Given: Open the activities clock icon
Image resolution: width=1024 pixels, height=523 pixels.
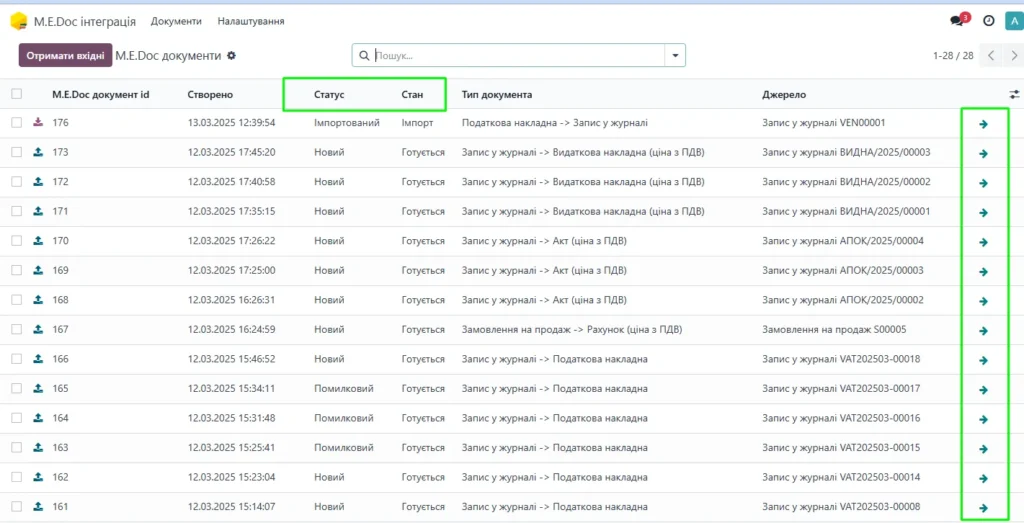Looking at the screenshot, I should pyautogui.click(x=989, y=21).
